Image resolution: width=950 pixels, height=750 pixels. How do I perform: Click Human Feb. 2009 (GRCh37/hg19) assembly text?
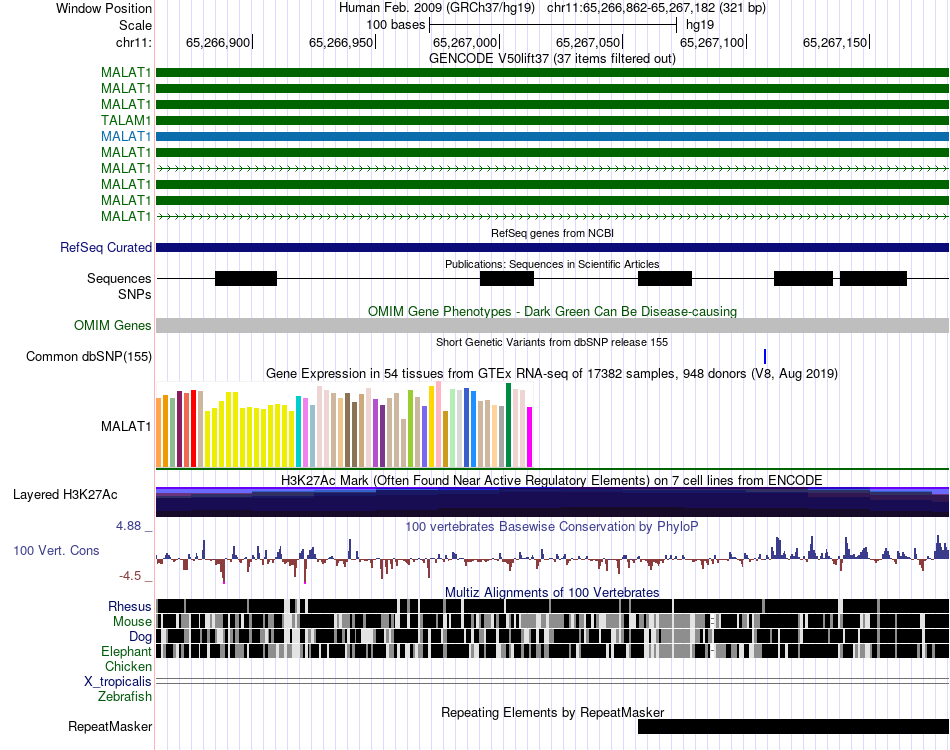pos(437,8)
